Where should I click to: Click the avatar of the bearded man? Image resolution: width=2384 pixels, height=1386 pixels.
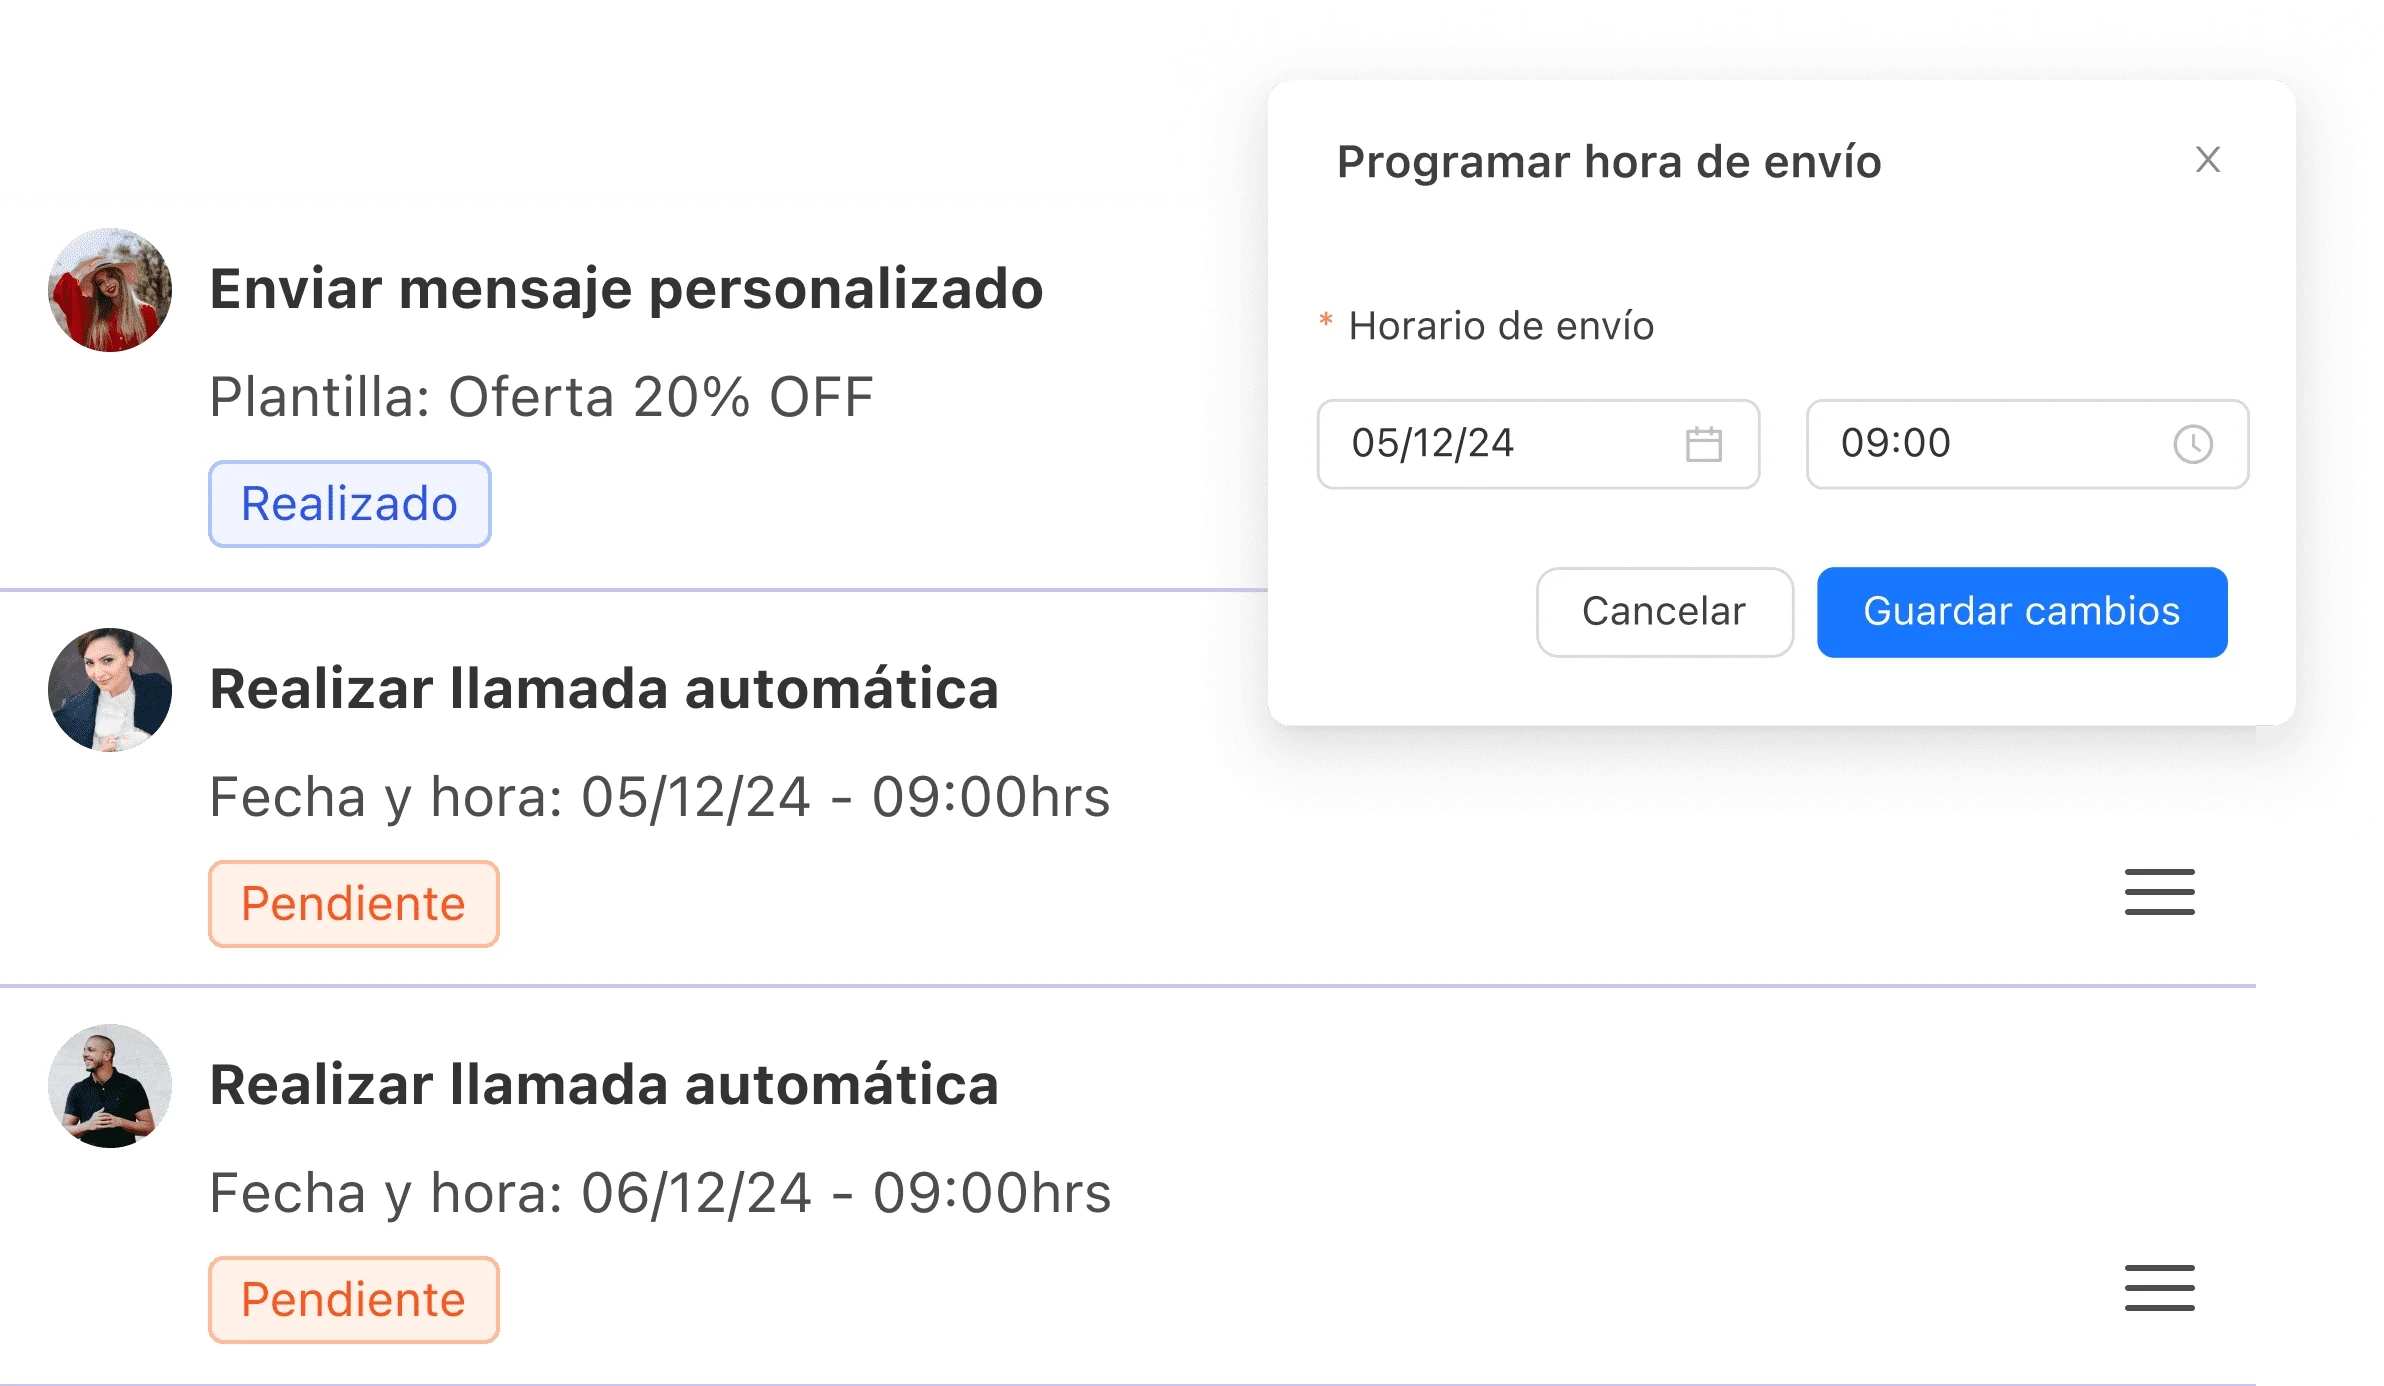point(110,1086)
